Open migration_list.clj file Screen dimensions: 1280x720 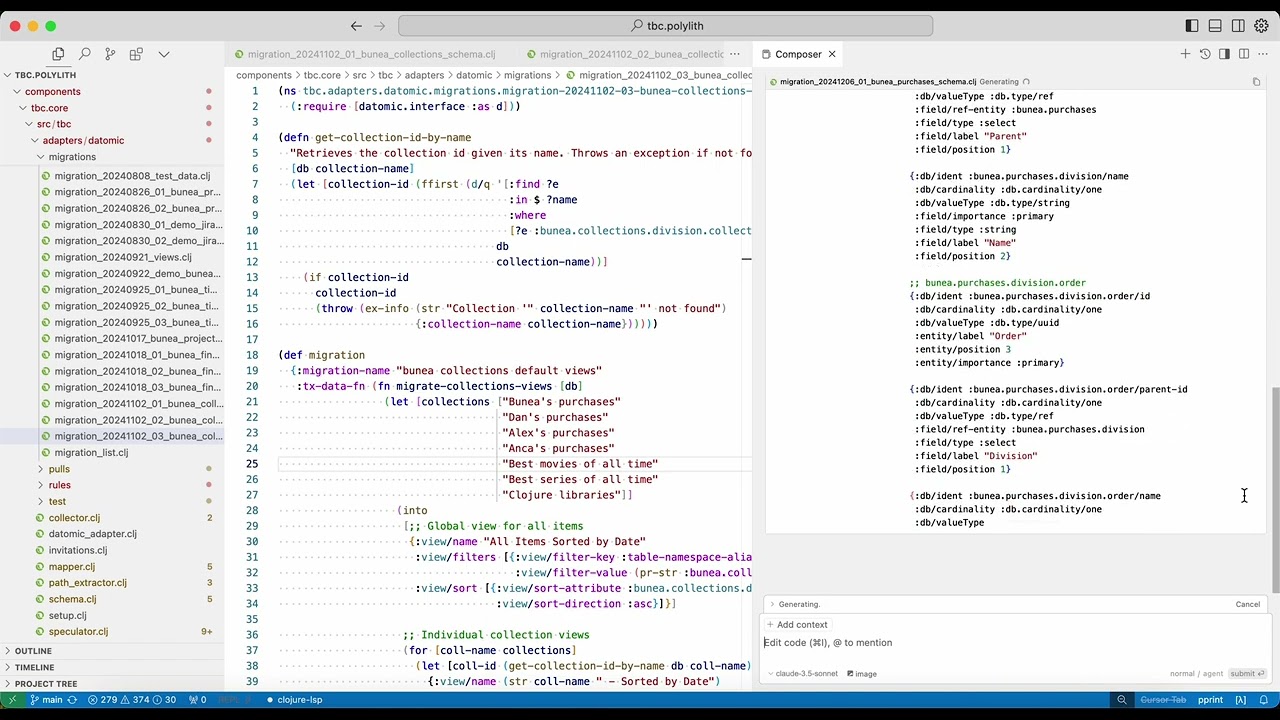91,452
